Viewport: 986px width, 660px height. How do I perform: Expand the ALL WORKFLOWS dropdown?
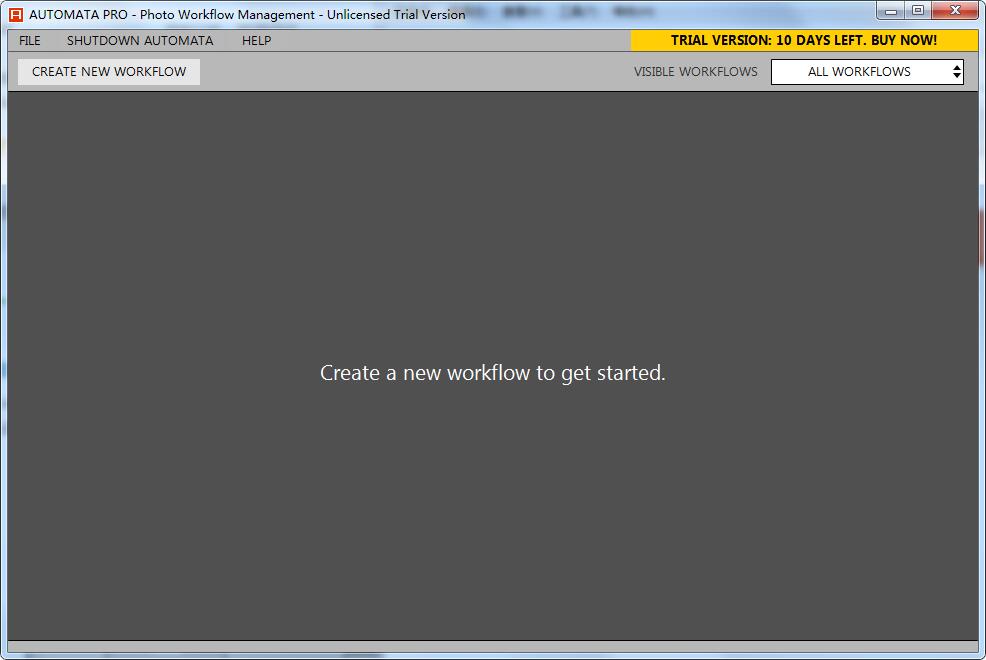click(x=867, y=72)
